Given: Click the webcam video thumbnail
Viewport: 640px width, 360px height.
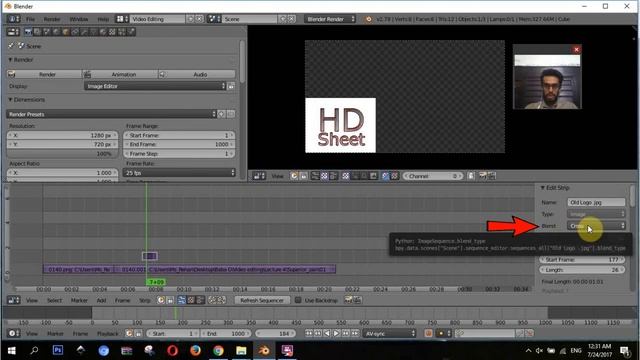Looking at the screenshot, I should pos(547,83).
